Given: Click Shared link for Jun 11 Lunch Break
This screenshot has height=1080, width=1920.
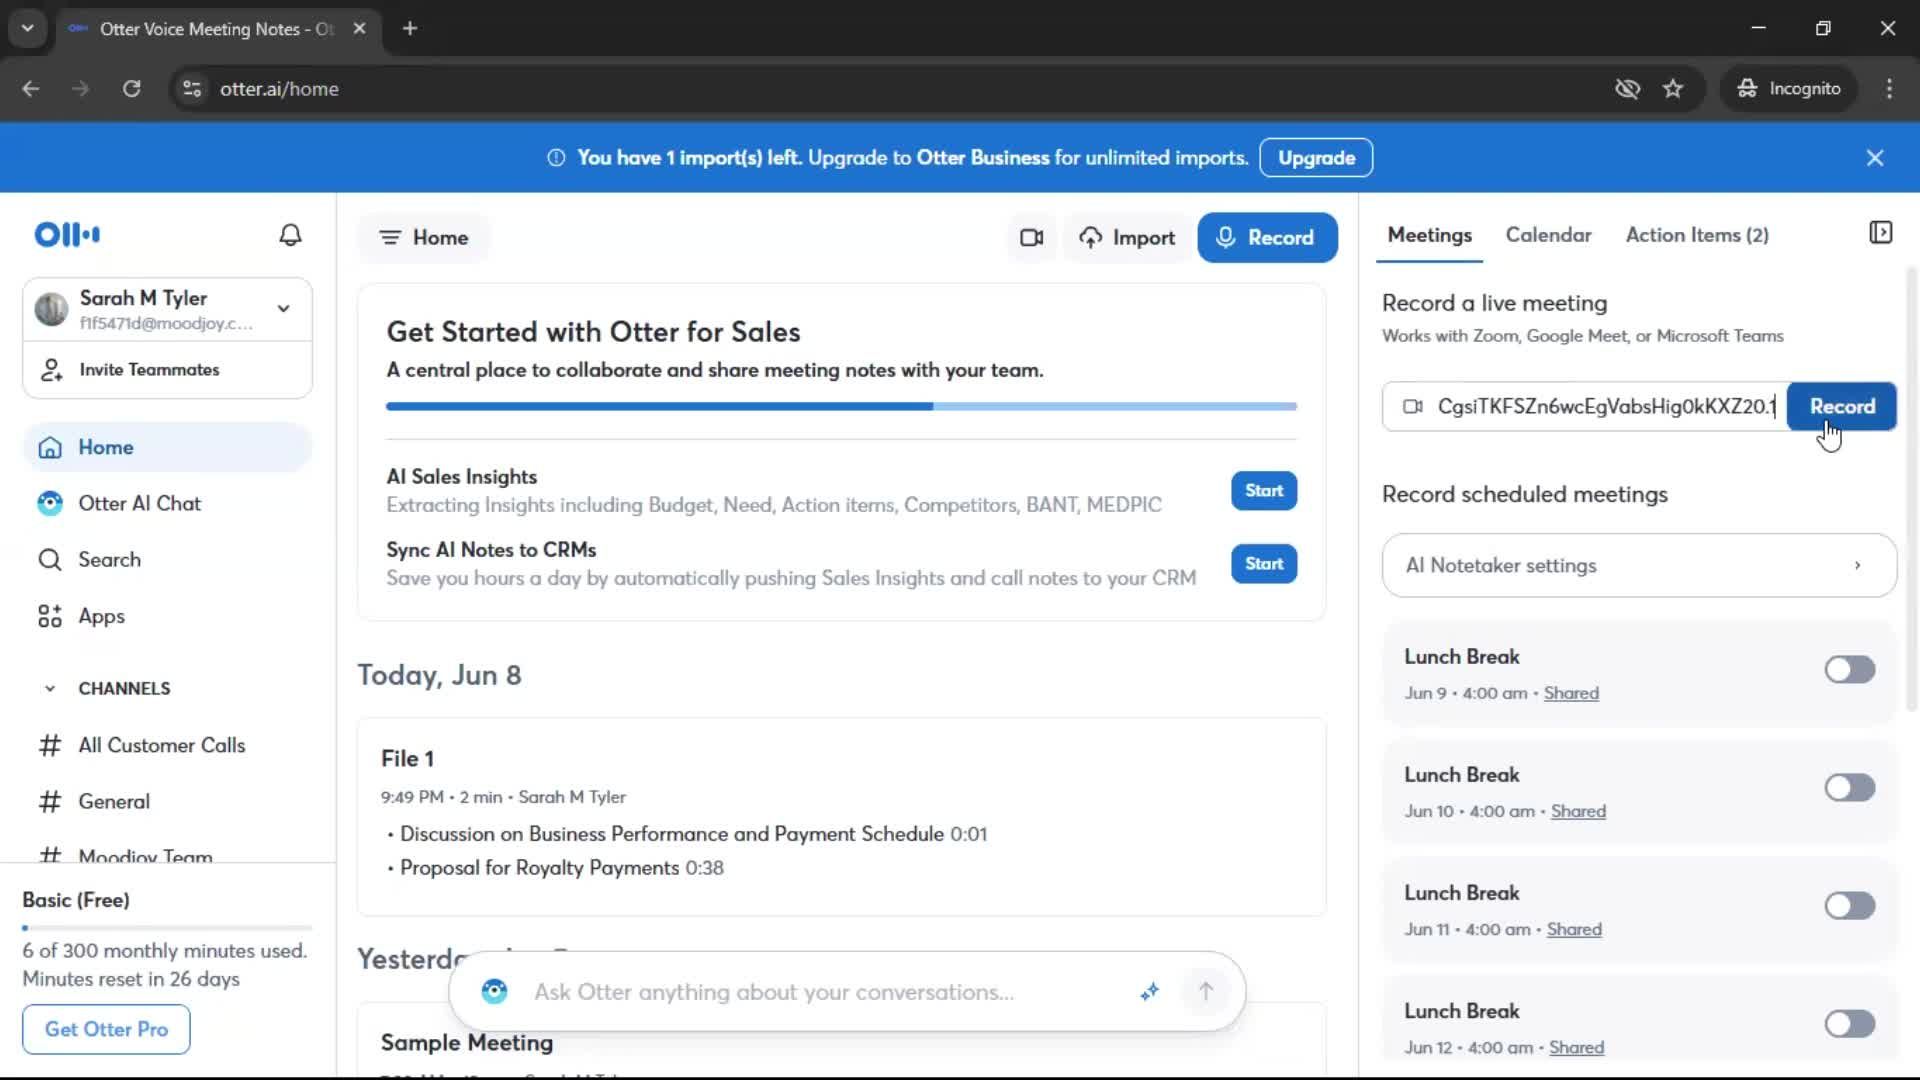Looking at the screenshot, I should click(x=1574, y=930).
